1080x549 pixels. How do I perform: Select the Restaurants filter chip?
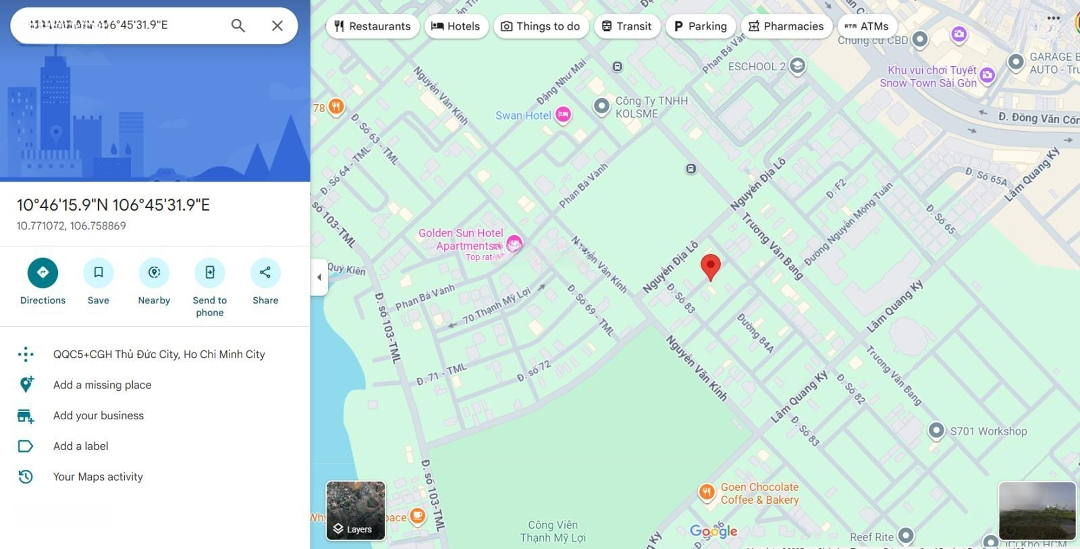coord(373,26)
